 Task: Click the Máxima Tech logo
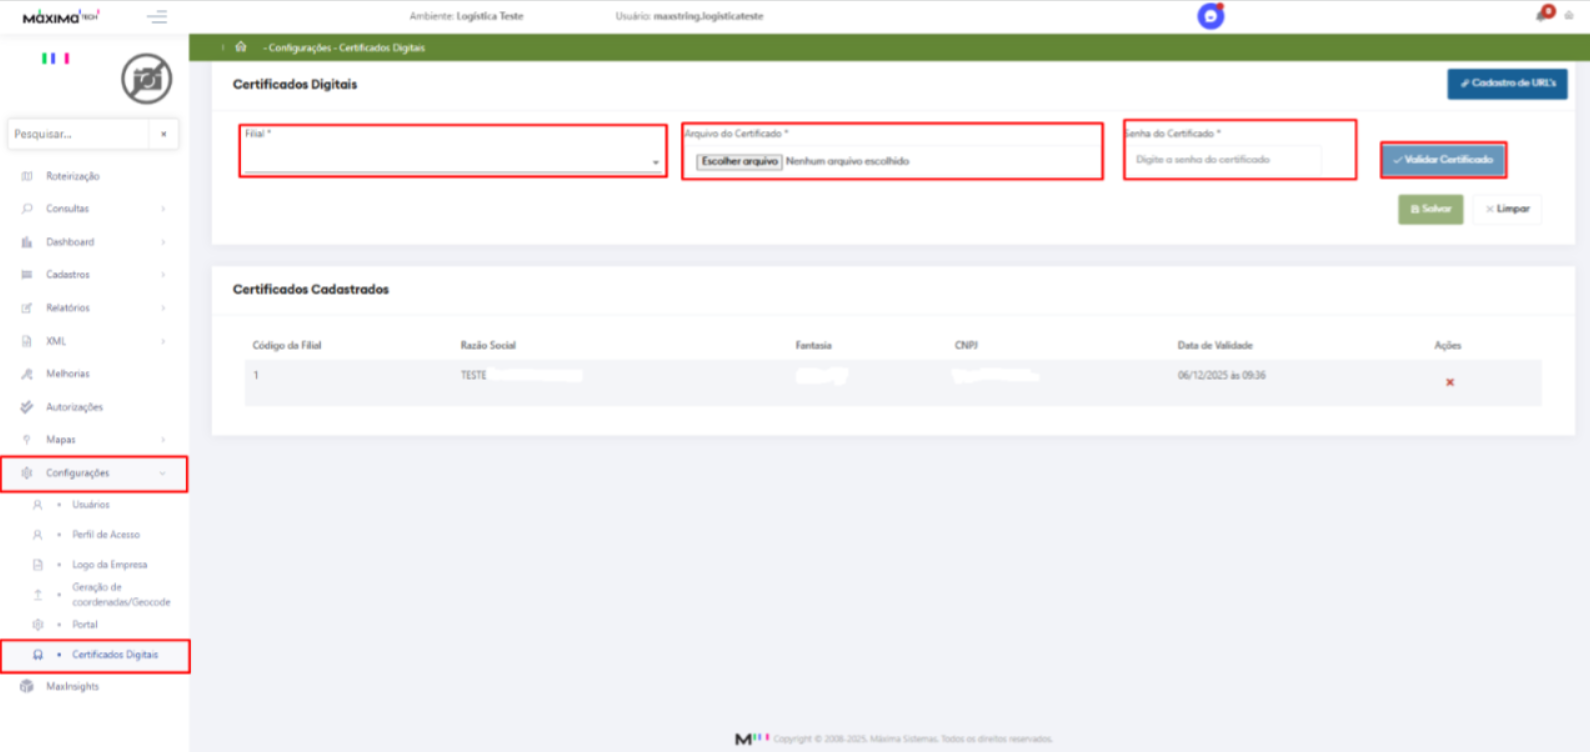pyautogui.click(x=61, y=17)
